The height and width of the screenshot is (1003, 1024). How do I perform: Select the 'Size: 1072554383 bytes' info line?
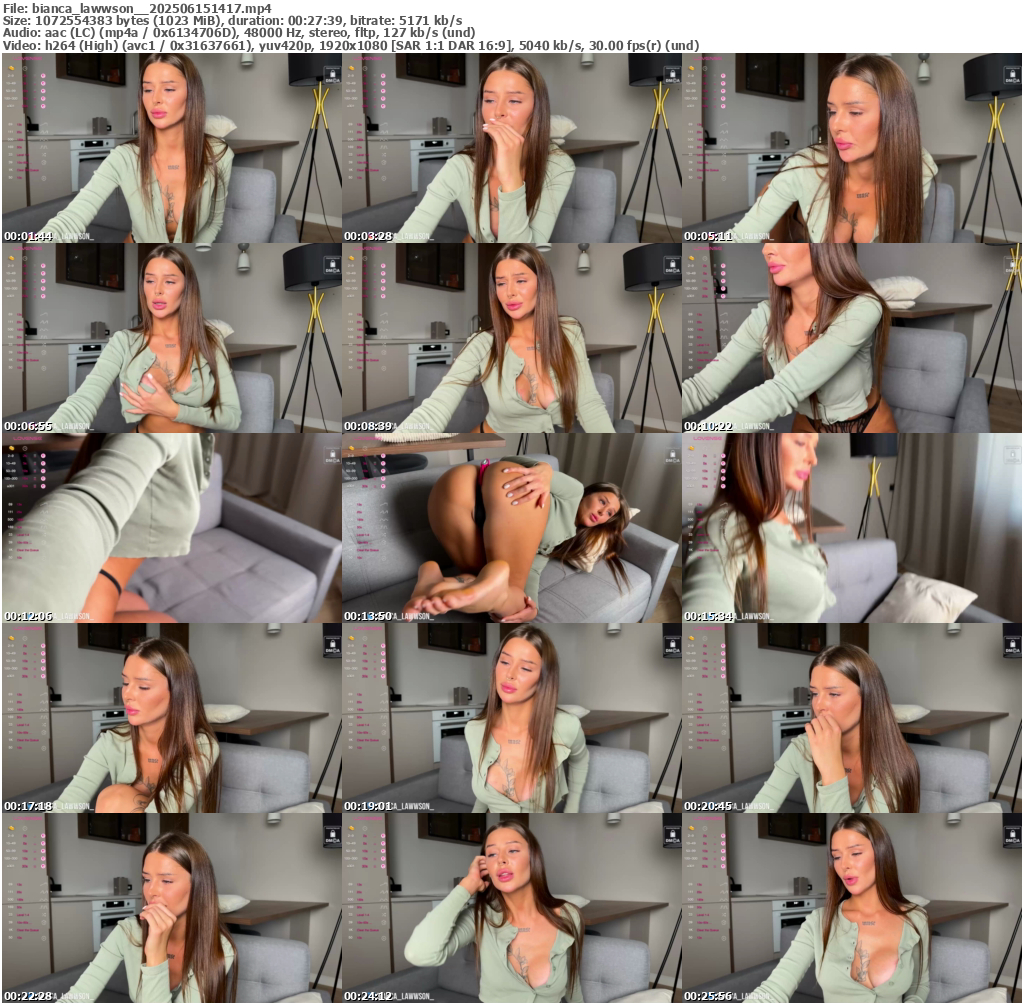click(232, 20)
